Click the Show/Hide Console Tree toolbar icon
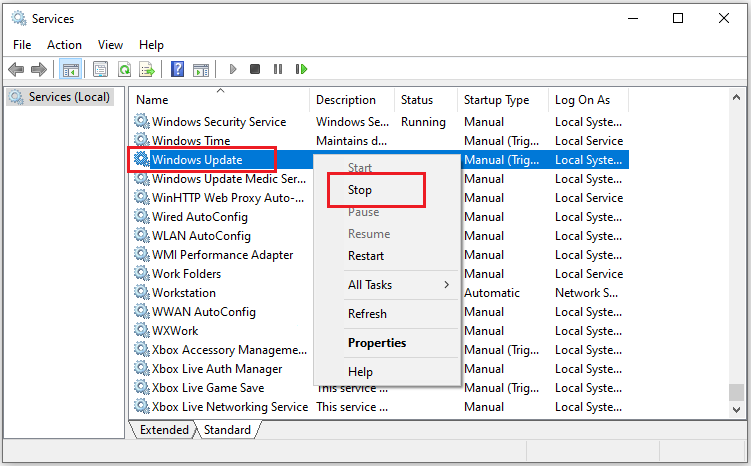751x466 pixels. click(x=70, y=69)
